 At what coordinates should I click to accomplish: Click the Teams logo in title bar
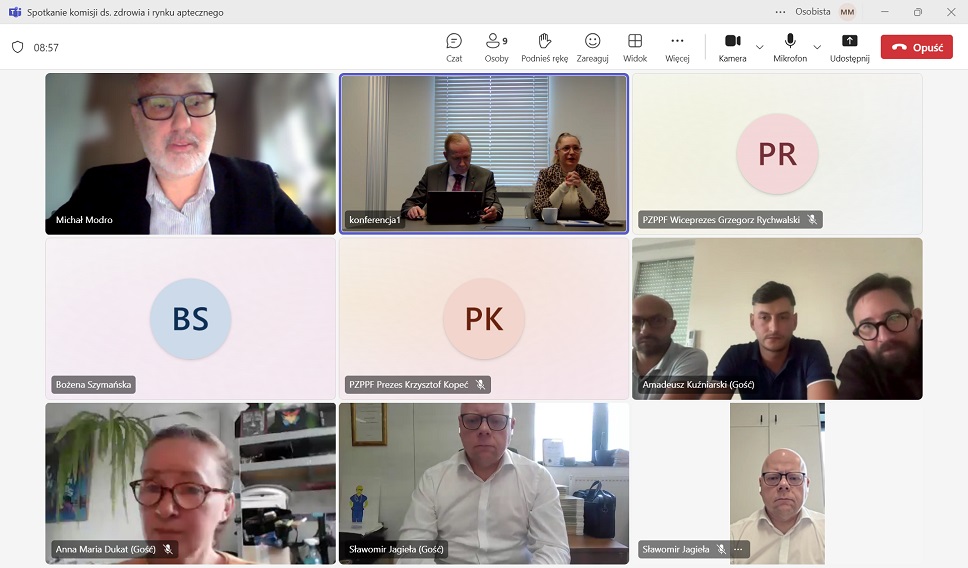[15, 12]
